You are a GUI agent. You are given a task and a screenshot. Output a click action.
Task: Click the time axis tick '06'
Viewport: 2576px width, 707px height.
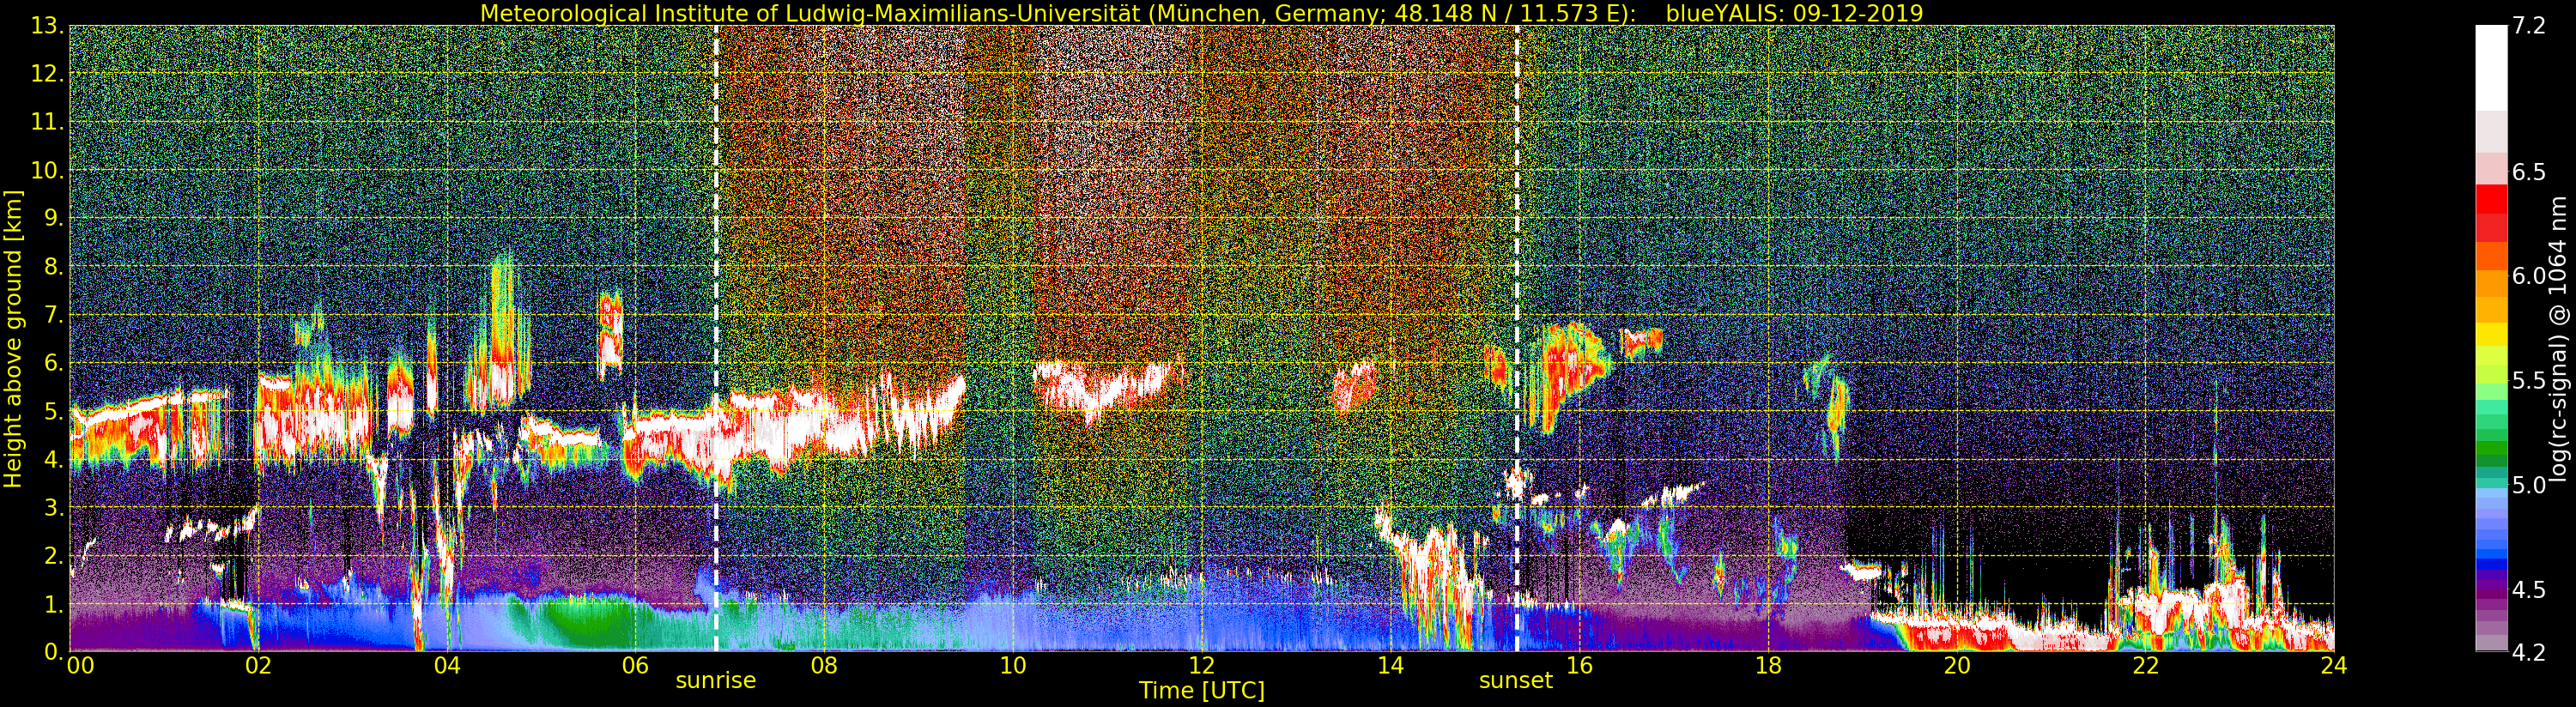(635, 665)
